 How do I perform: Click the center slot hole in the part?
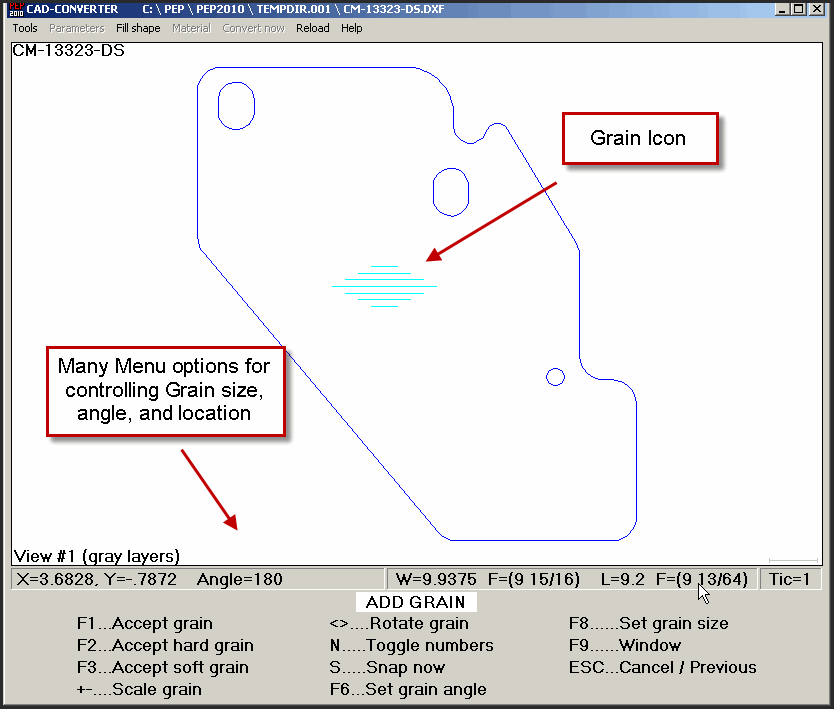450,191
